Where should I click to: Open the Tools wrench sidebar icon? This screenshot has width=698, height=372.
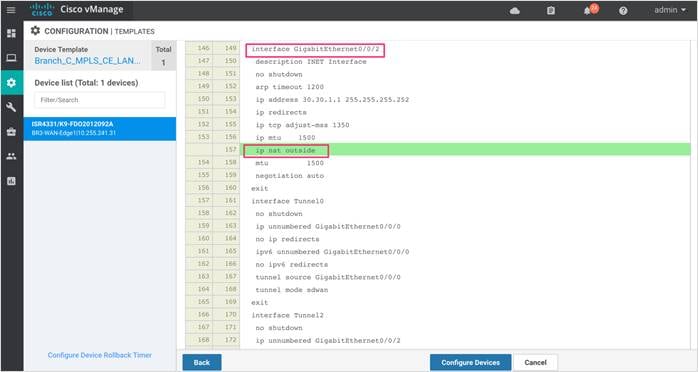(12, 107)
